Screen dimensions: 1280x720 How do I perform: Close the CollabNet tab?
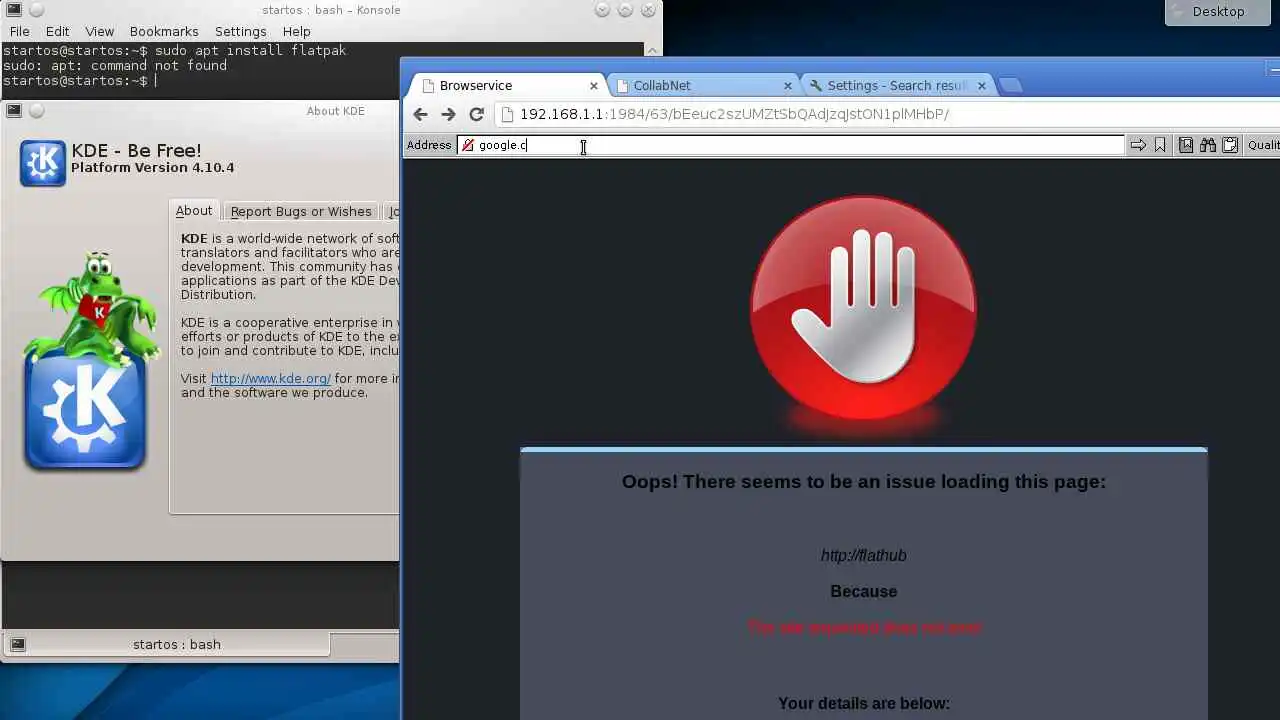(x=787, y=86)
